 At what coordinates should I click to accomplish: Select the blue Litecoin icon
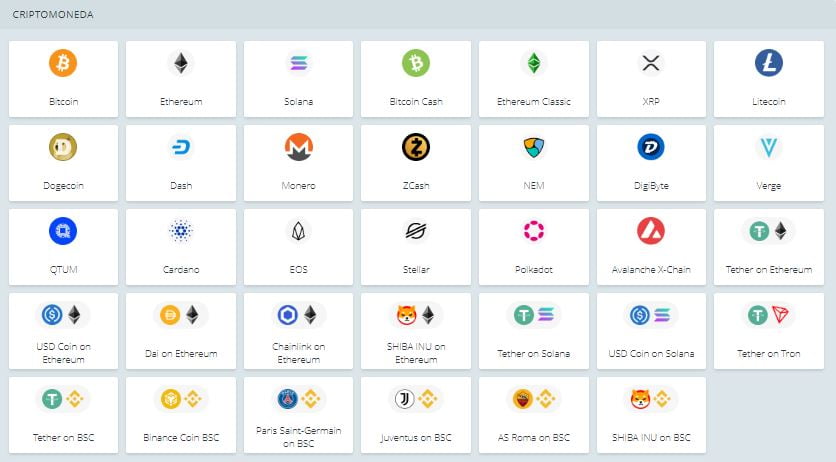point(769,63)
